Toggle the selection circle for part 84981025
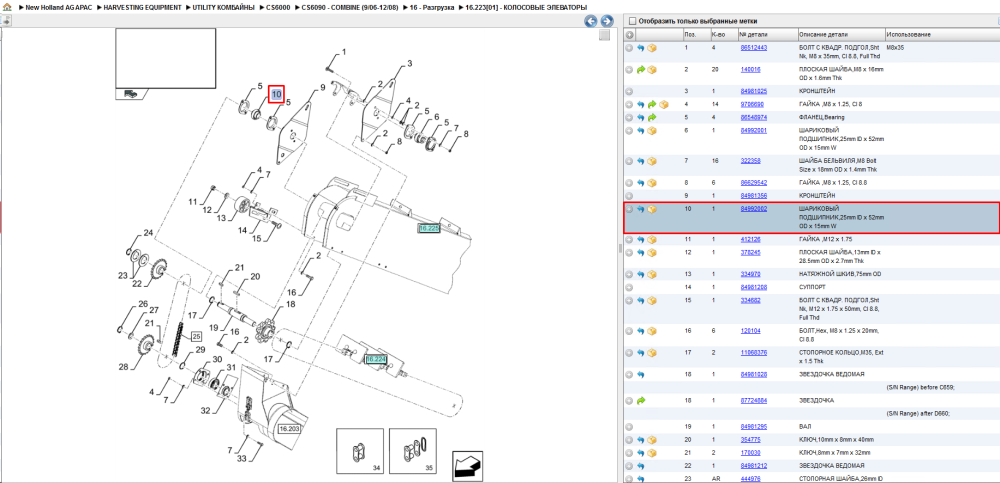The height and width of the screenshot is (483, 1000). 629,91
